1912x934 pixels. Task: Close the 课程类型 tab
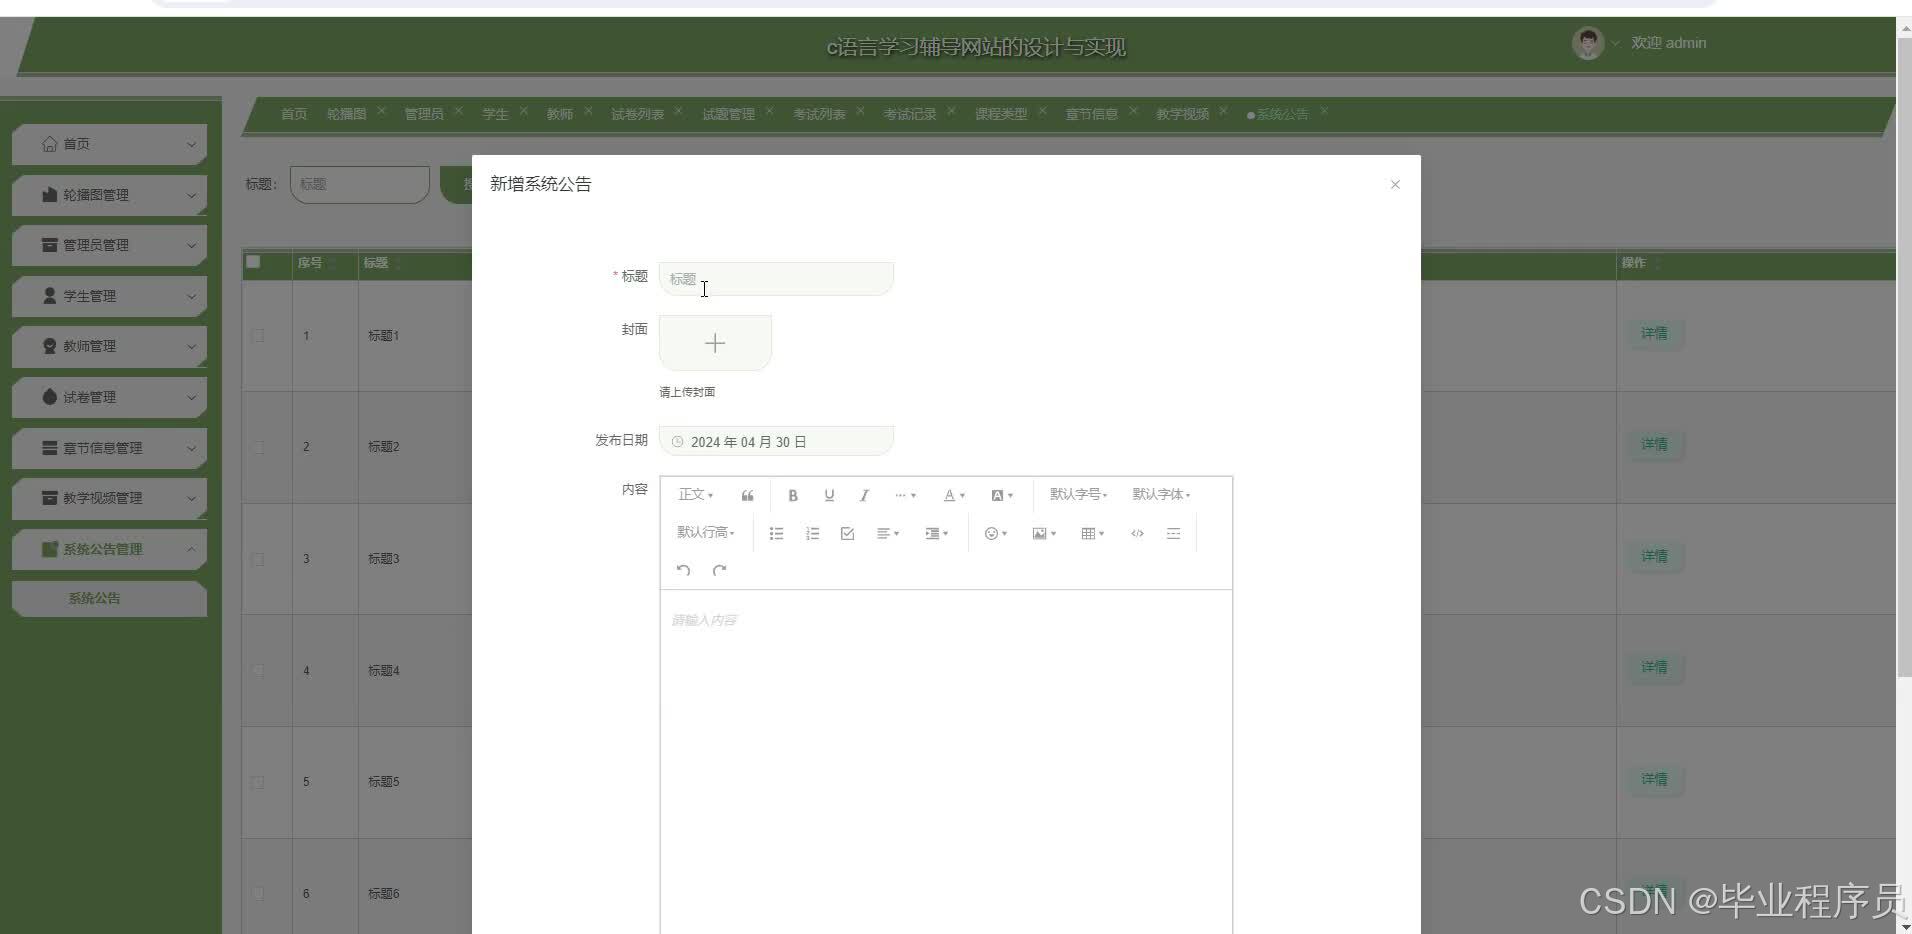(1042, 111)
